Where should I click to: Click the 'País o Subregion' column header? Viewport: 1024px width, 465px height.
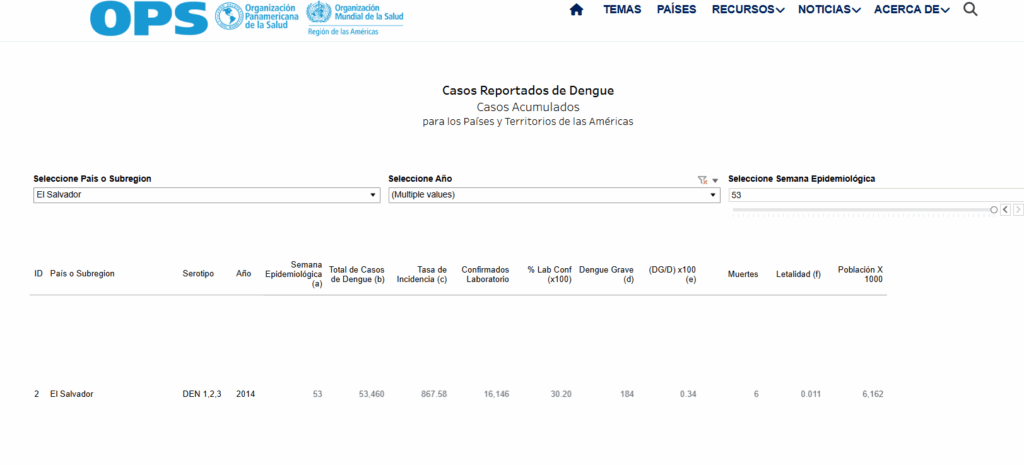pos(82,274)
